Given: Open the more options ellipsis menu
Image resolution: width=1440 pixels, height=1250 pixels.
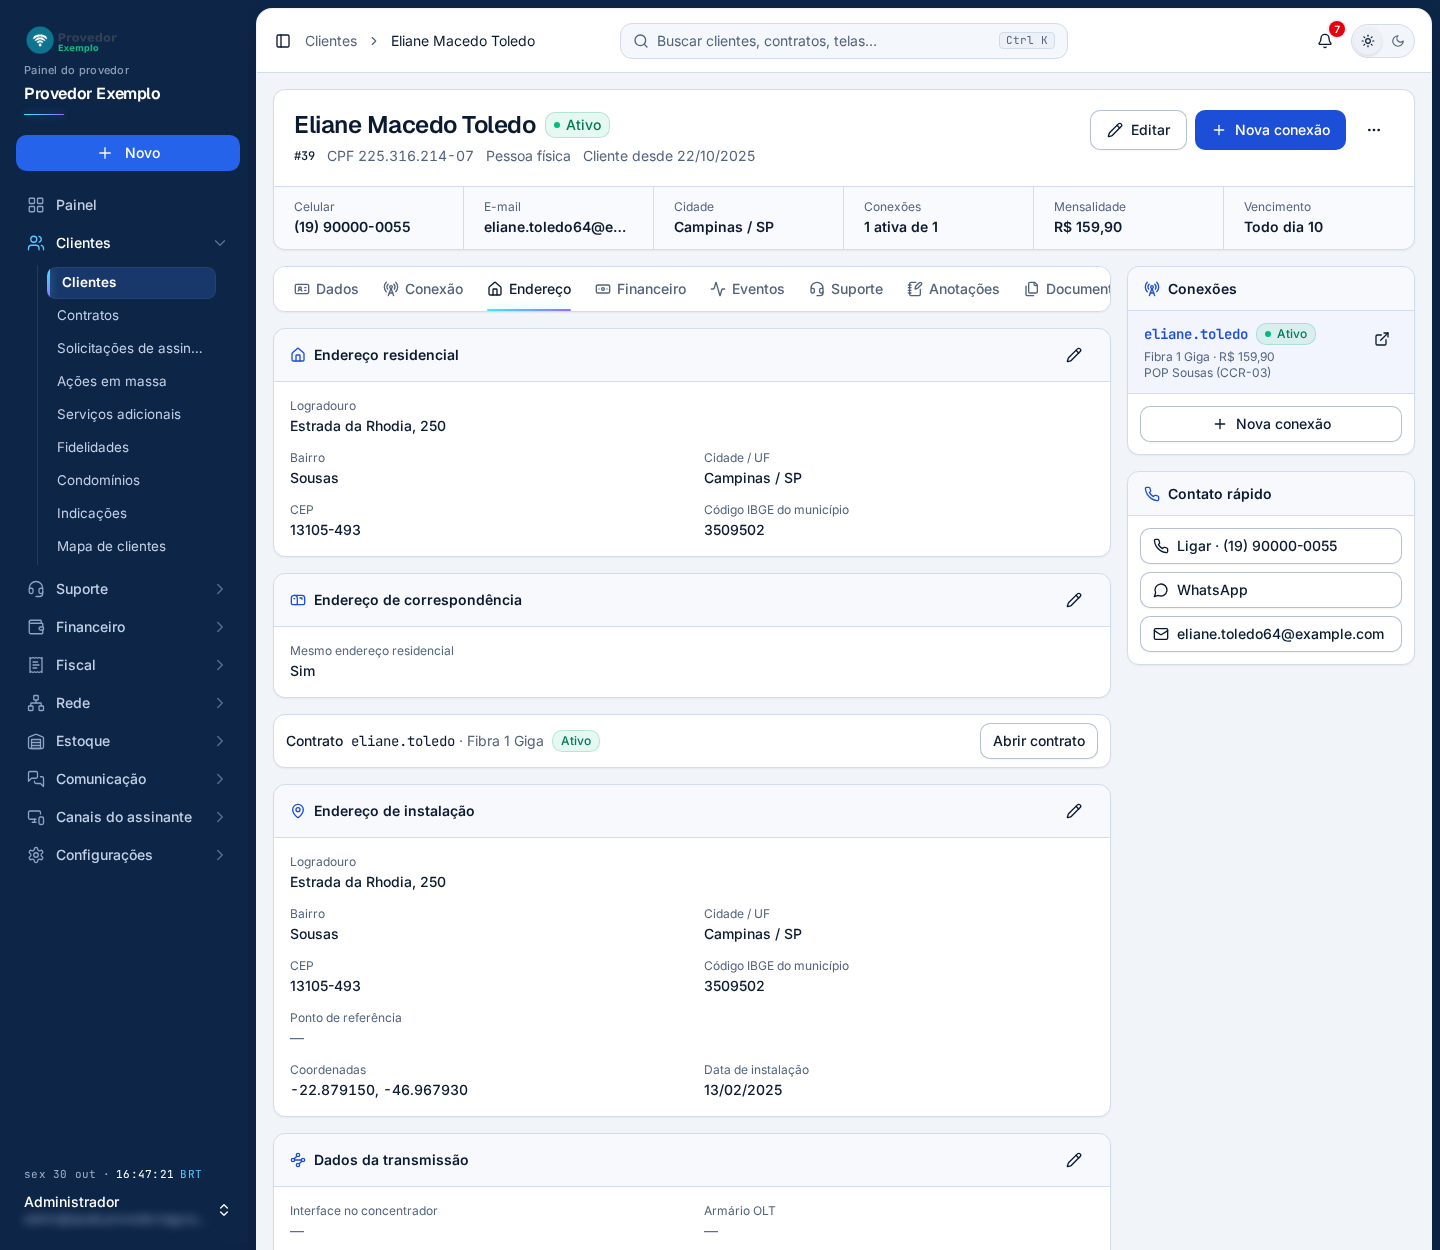Looking at the screenshot, I should pos(1374,130).
